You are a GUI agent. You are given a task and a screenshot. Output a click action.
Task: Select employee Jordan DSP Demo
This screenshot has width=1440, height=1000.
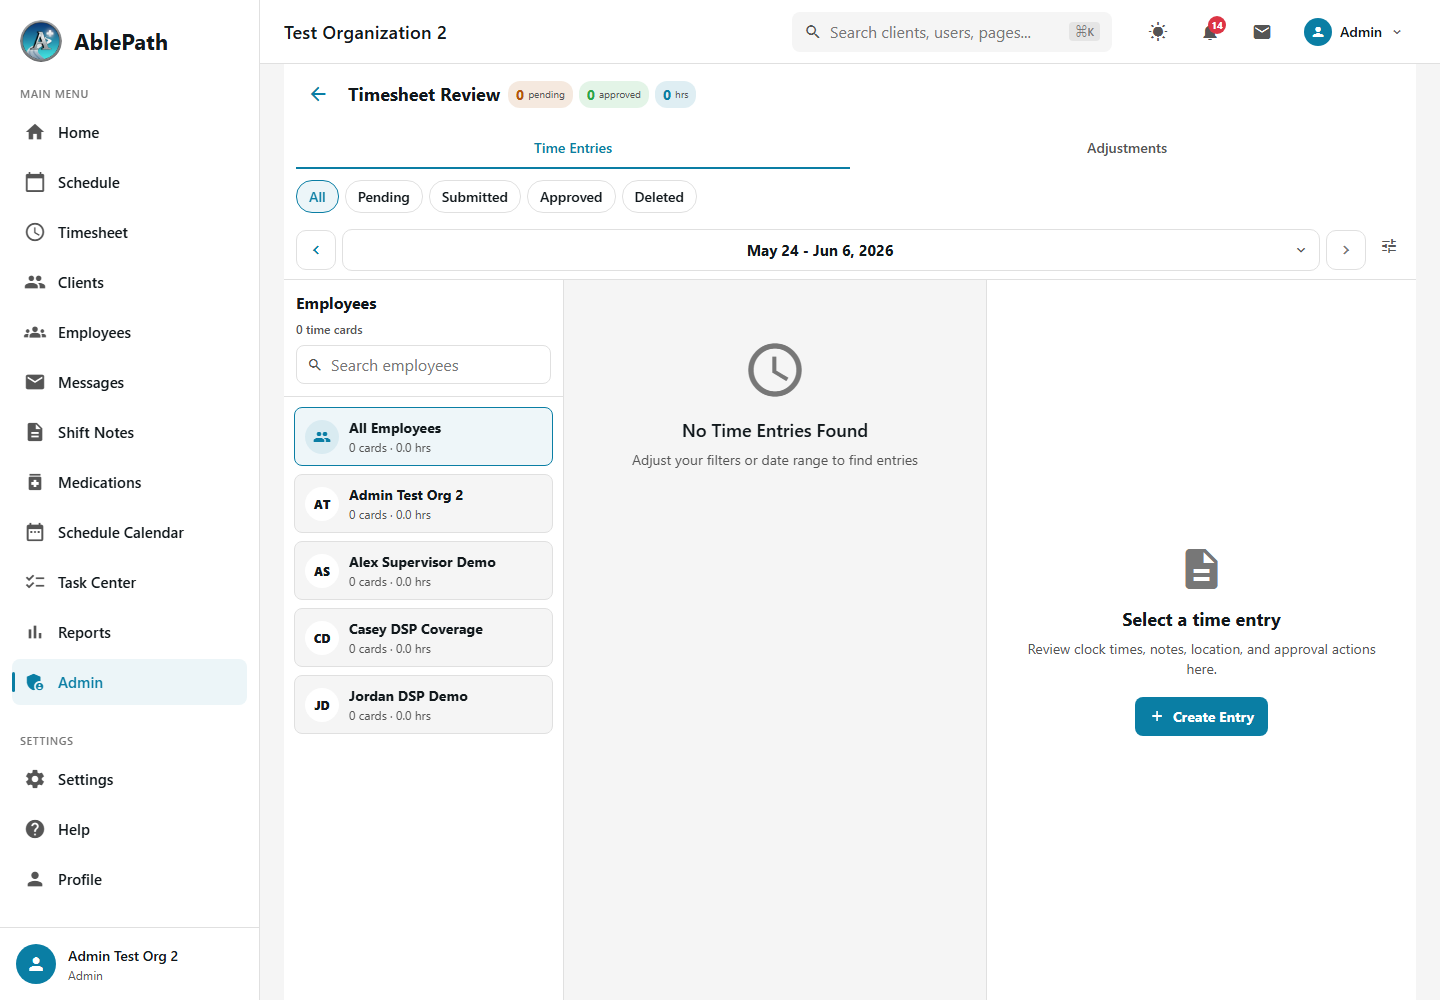coord(423,704)
